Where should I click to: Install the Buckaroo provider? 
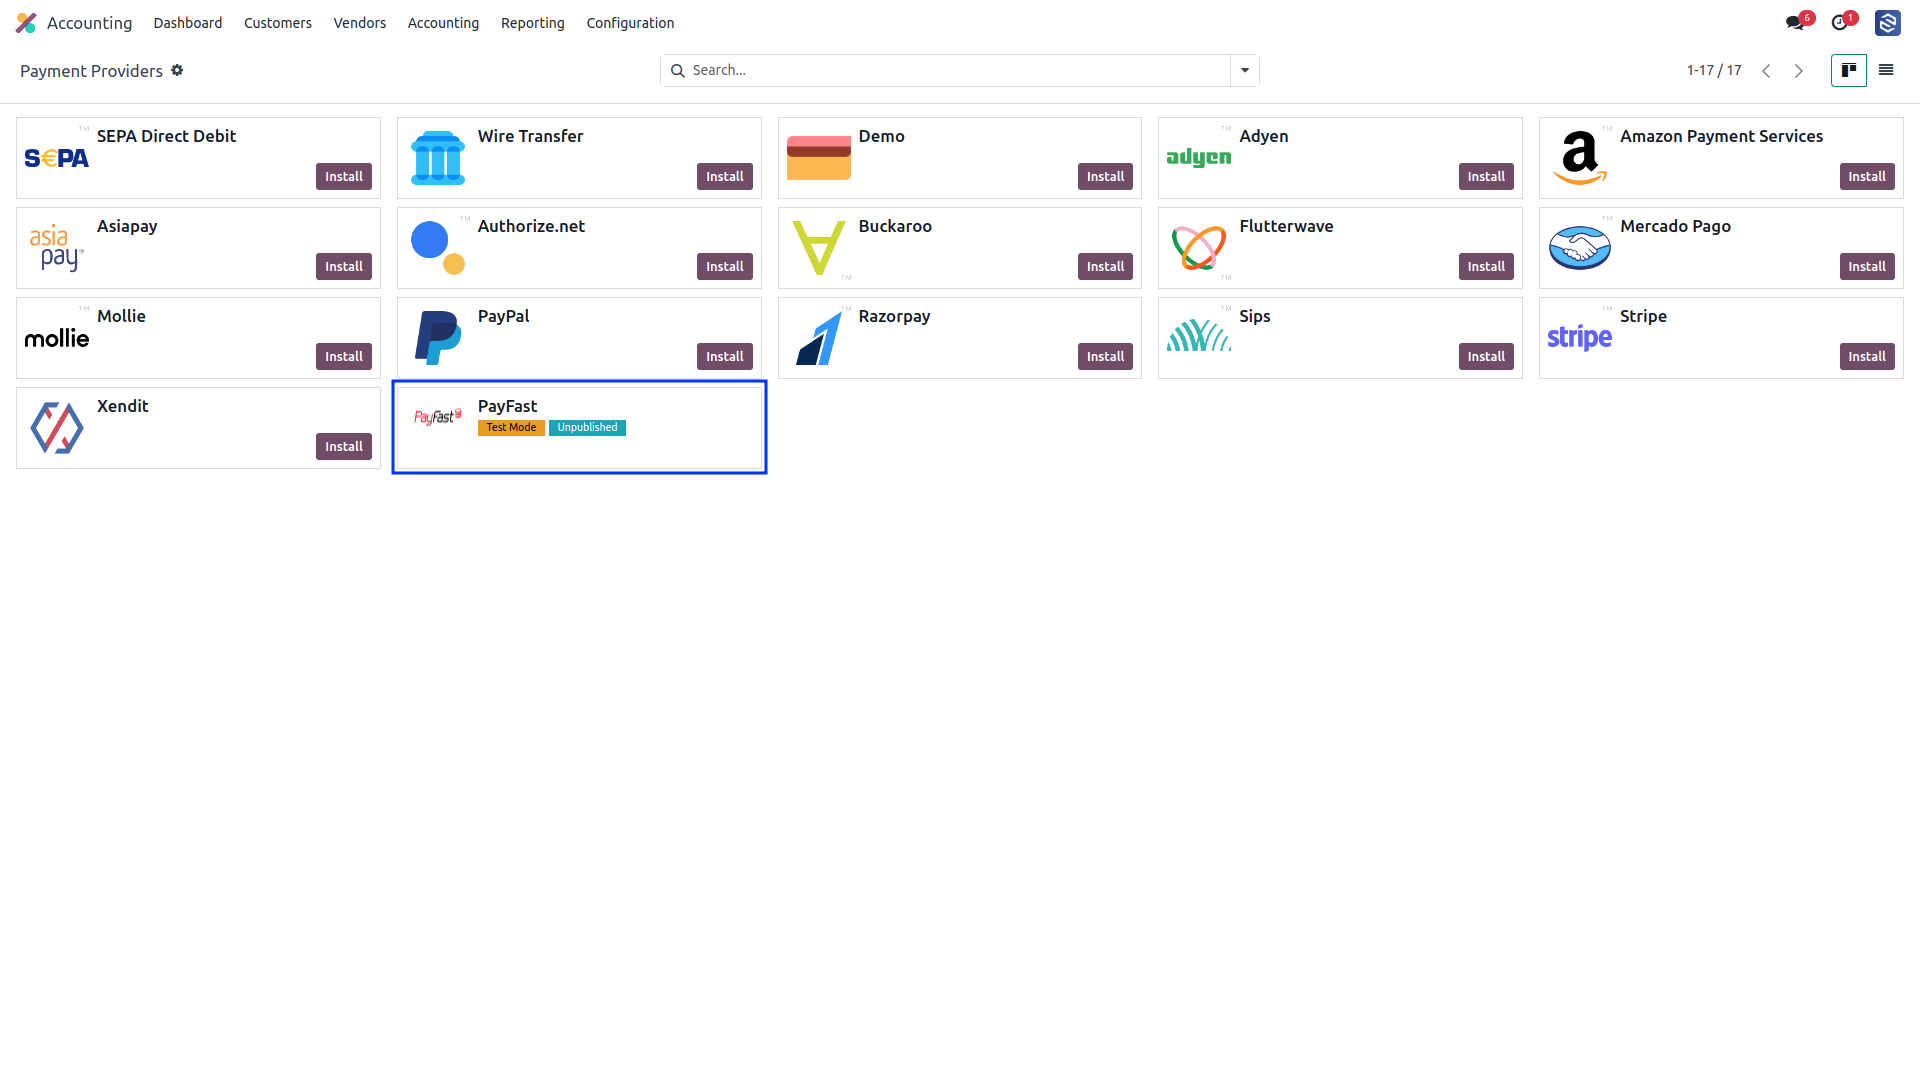[x=1105, y=266]
